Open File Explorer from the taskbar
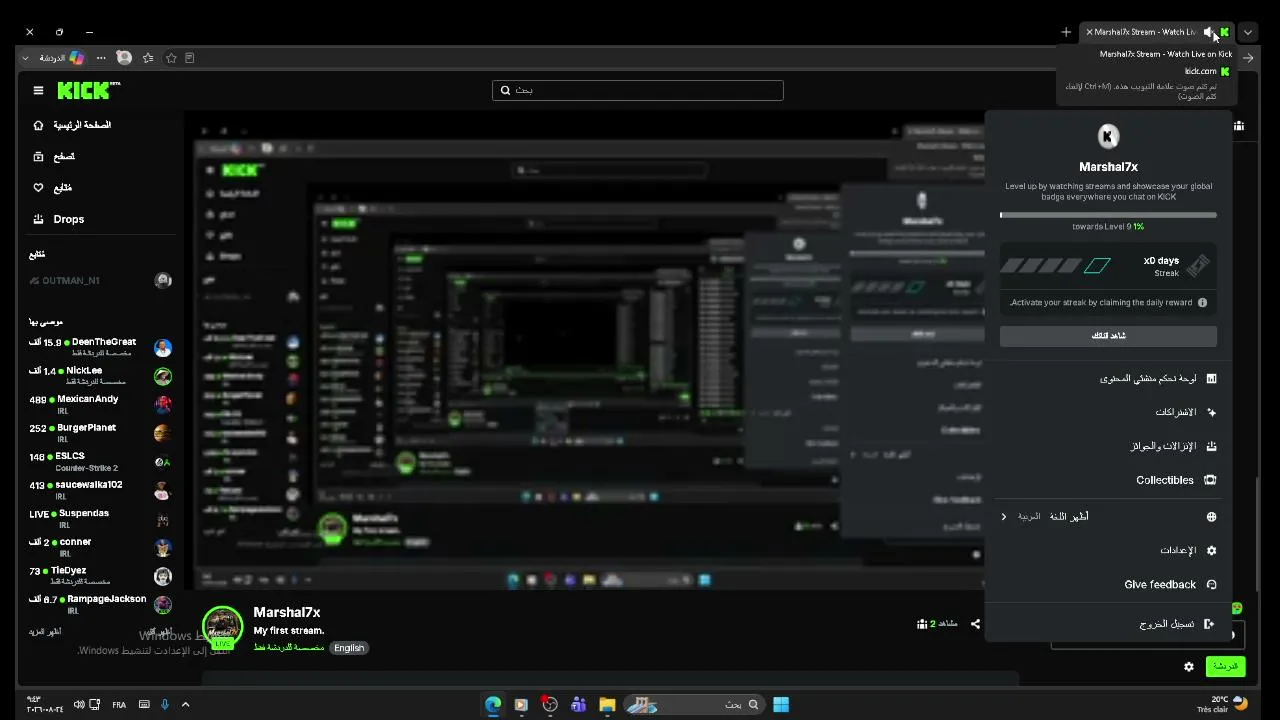This screenshot has height=720, width=1280. [607, 704]
